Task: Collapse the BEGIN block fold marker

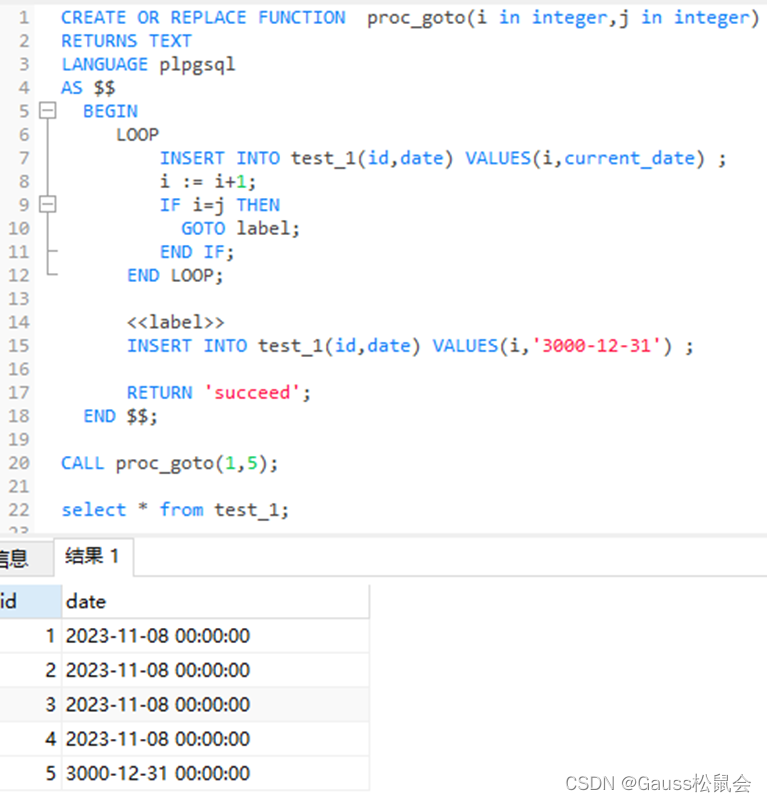Action: point(48,110)
